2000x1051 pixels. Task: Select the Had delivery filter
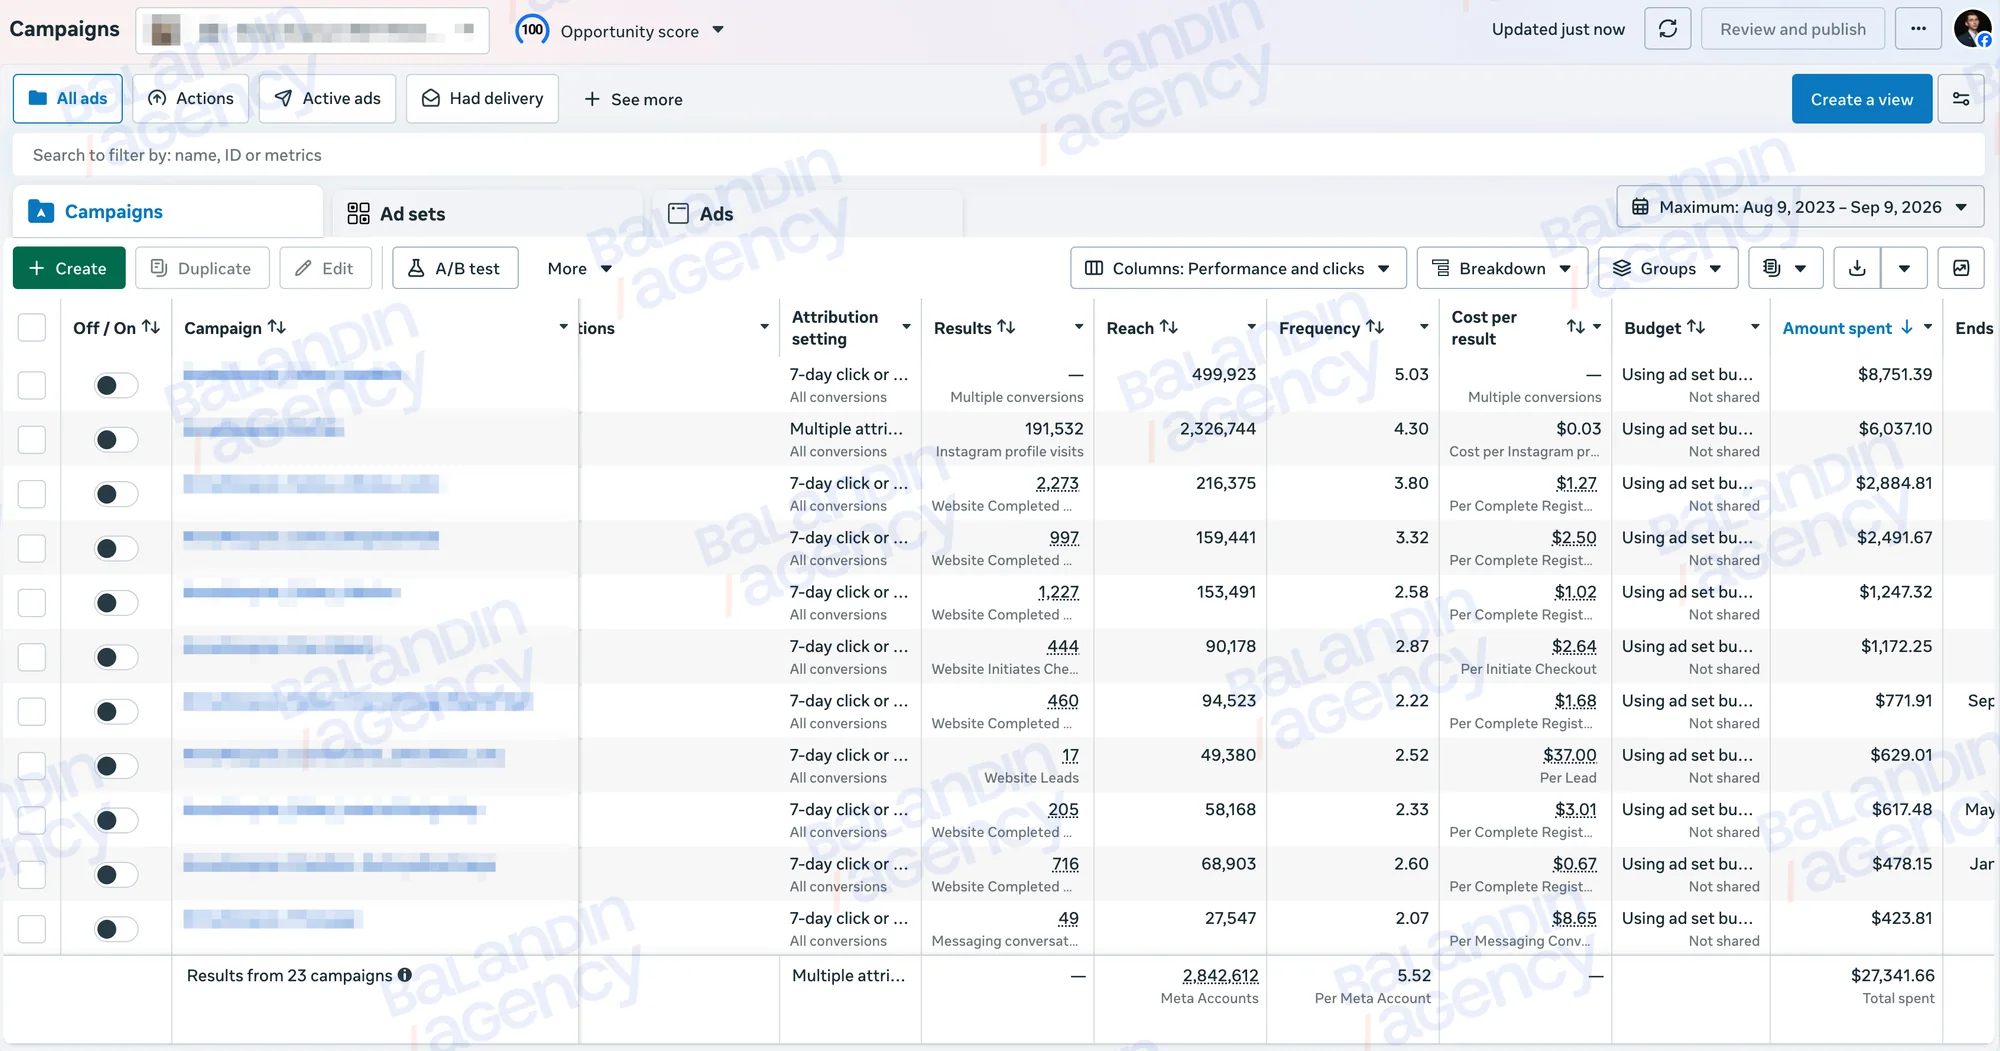point(482,98)
